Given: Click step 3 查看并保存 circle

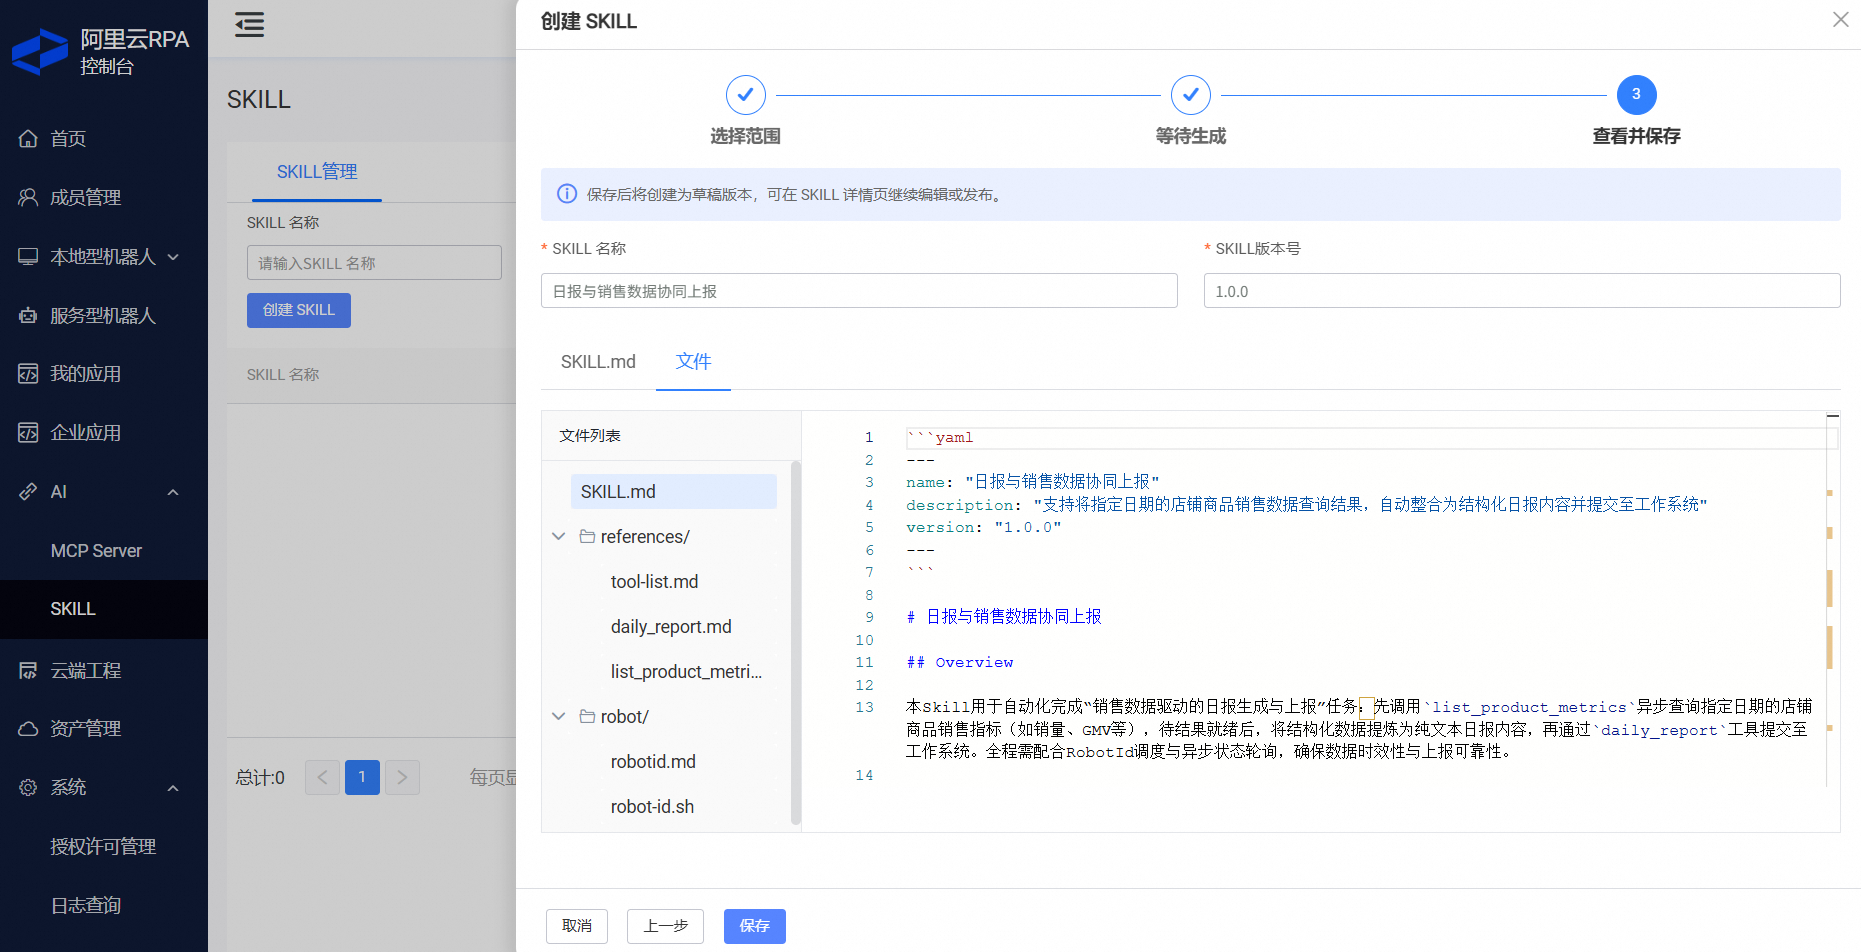Looking at the screenshot, I should pyautogui.click(x=1636, y=95).
